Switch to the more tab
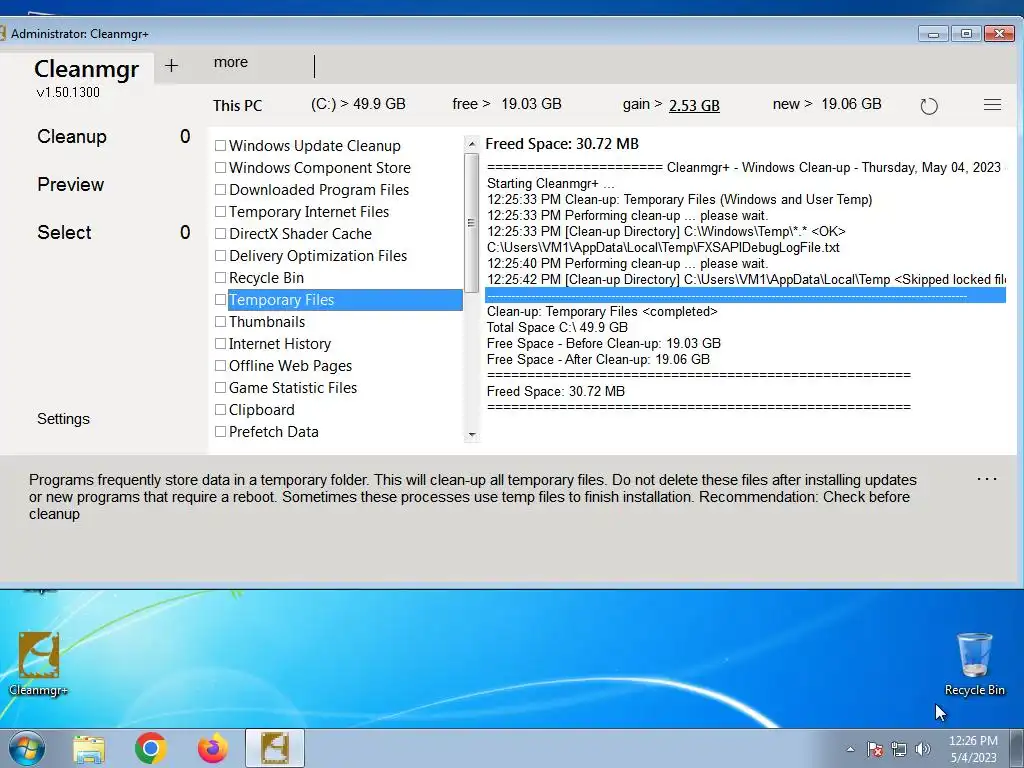 (231, 62)
